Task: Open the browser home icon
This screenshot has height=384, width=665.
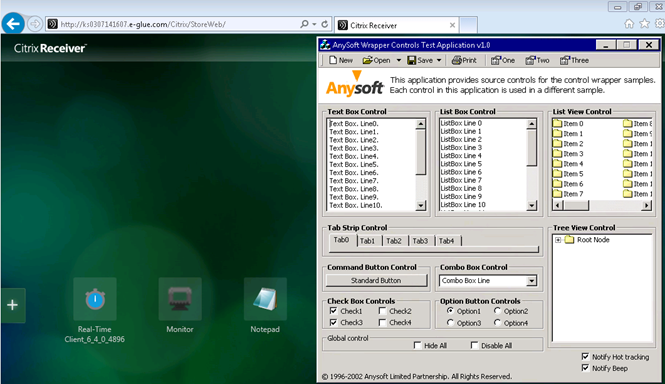Action: [629, 24]
